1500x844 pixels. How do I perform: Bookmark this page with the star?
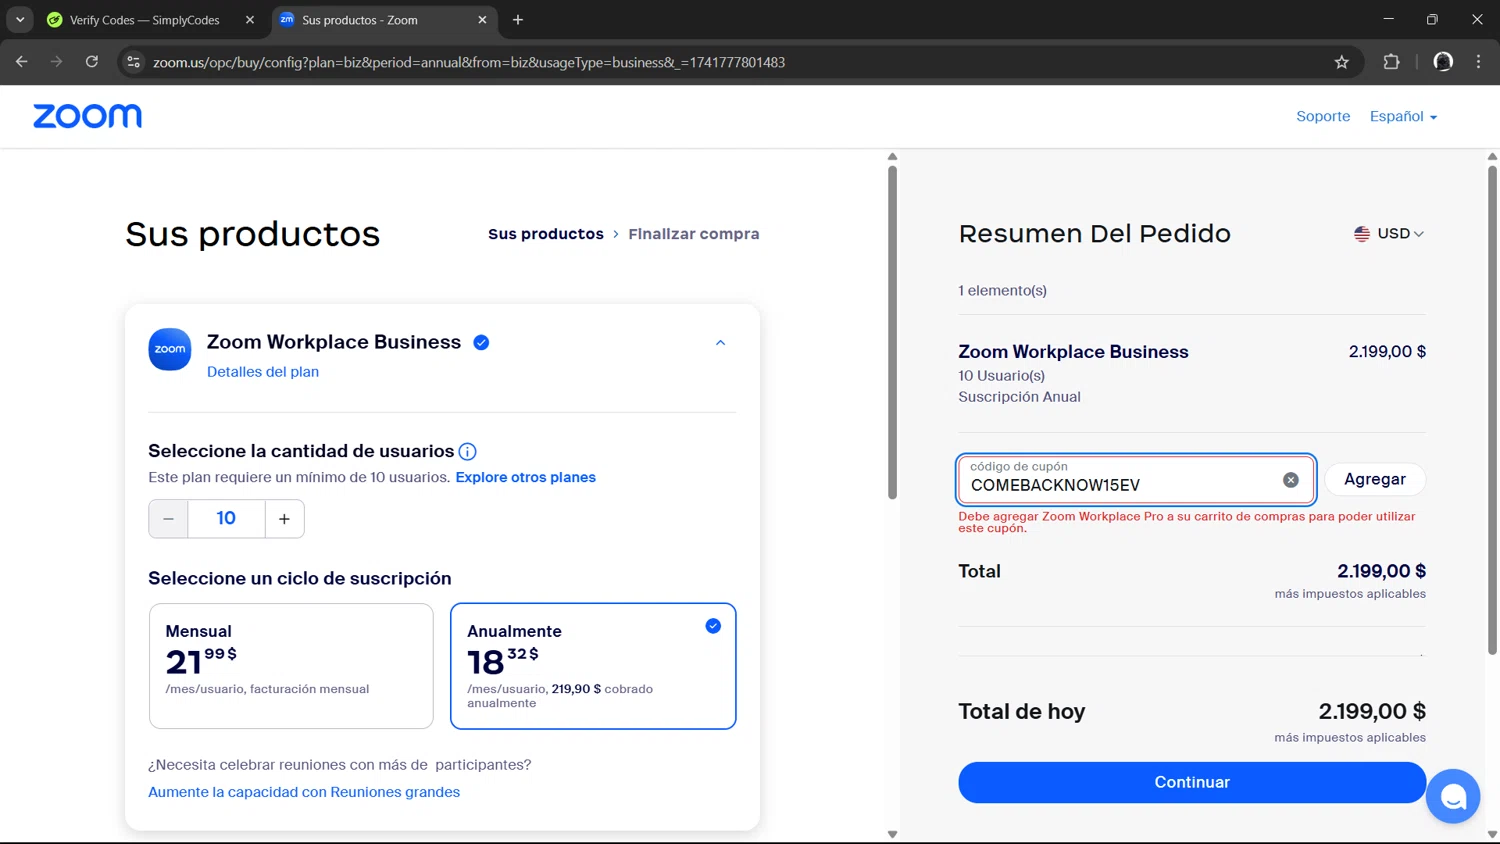click(1341, 62)
